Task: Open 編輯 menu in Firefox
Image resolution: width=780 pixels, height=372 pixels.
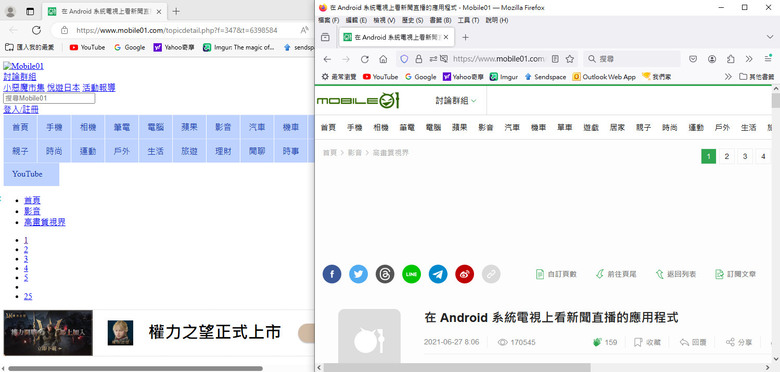Action: 356,20
